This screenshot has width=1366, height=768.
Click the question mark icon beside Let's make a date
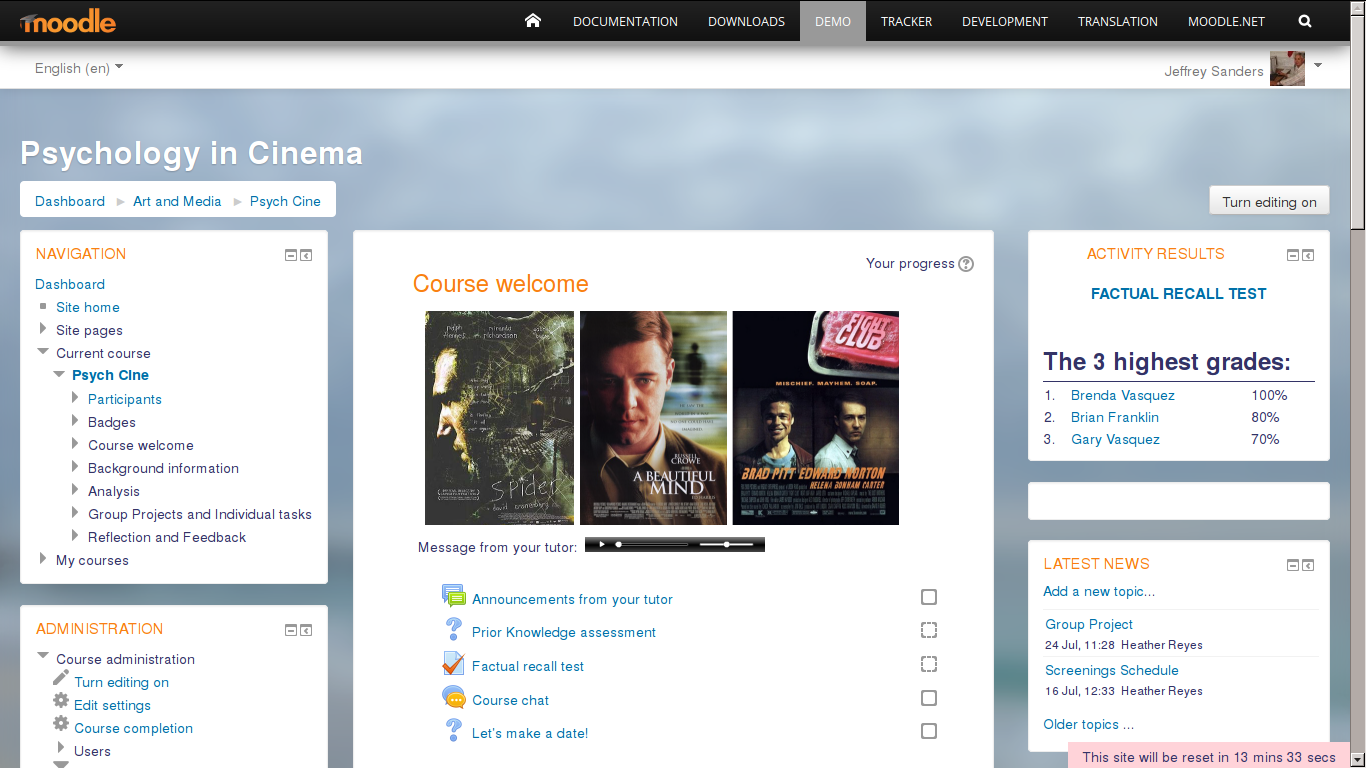(454, 731)
